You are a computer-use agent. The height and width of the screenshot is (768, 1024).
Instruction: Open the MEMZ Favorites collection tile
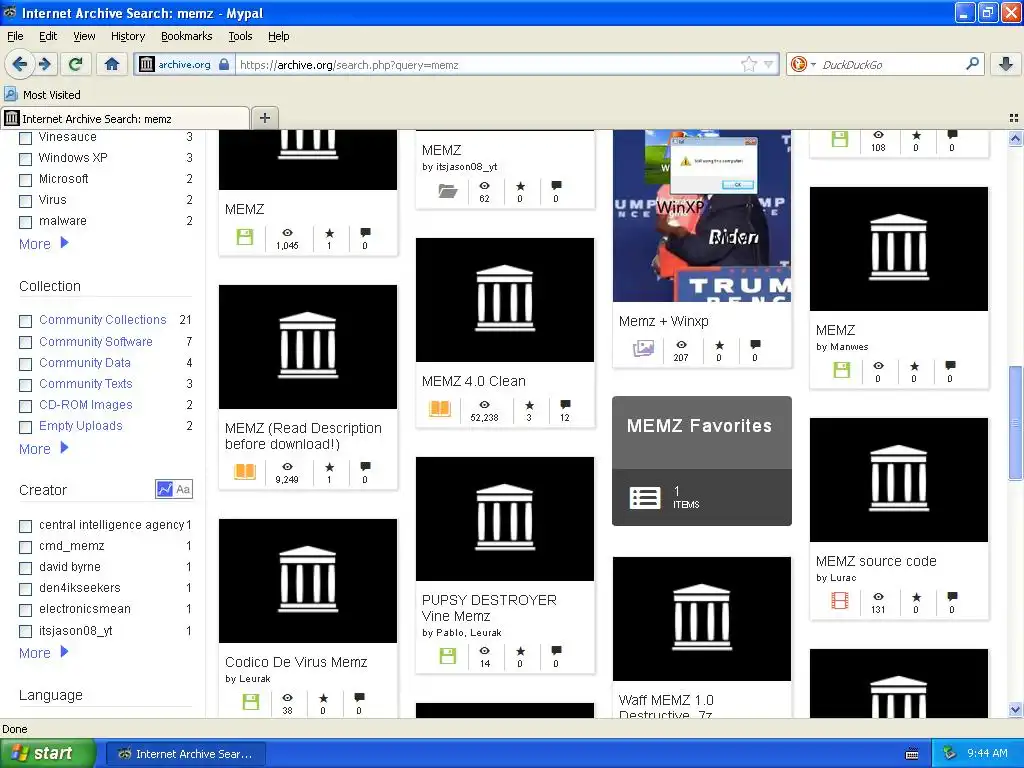(701, 460)
